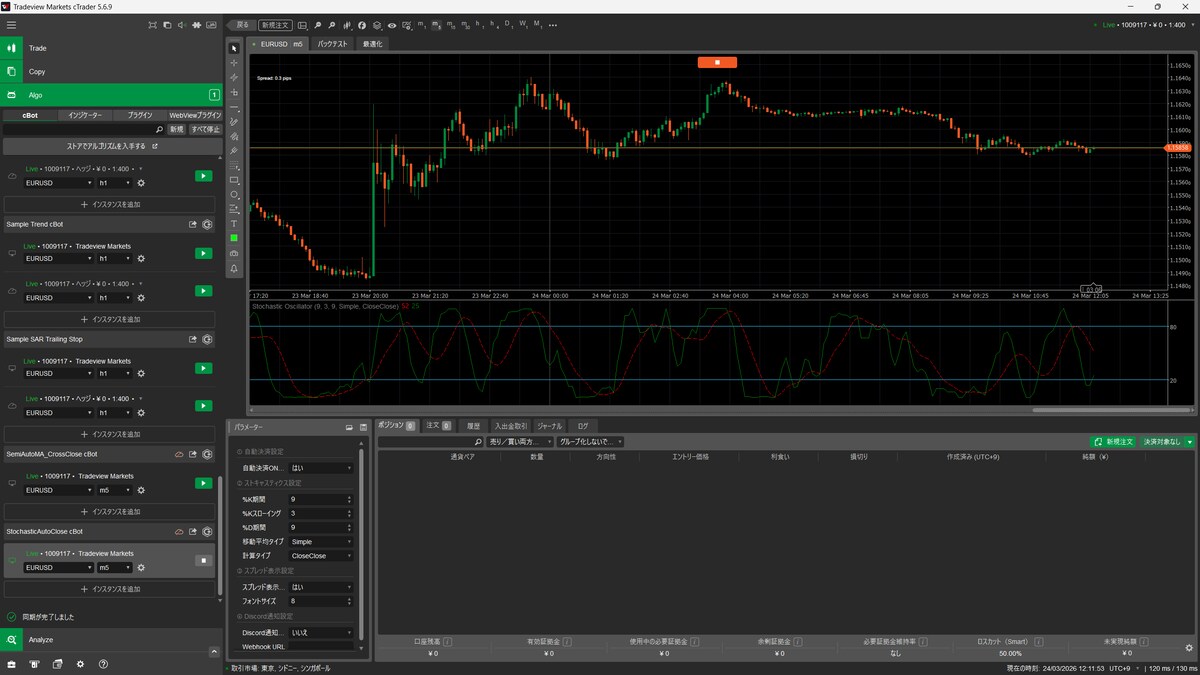1200x675 pixels.
Task: Start the SemiAutoMA_CrossClose cBot instance
Action: click(x=203, y=484)
